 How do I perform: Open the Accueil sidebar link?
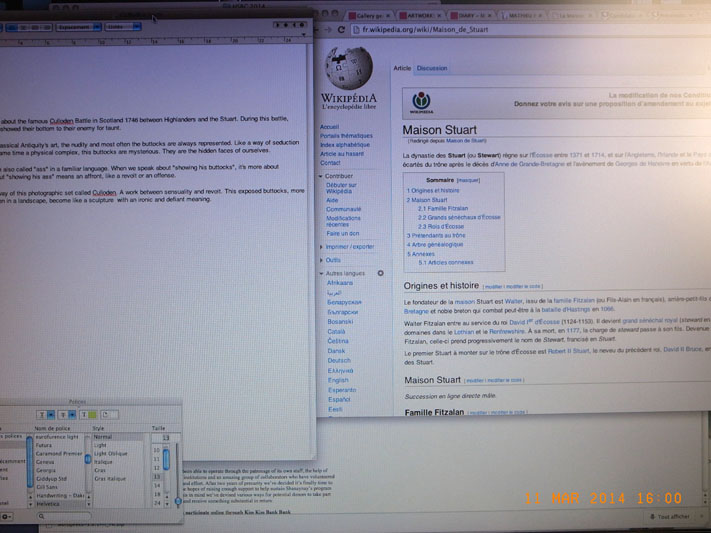(x=329, y=127)
